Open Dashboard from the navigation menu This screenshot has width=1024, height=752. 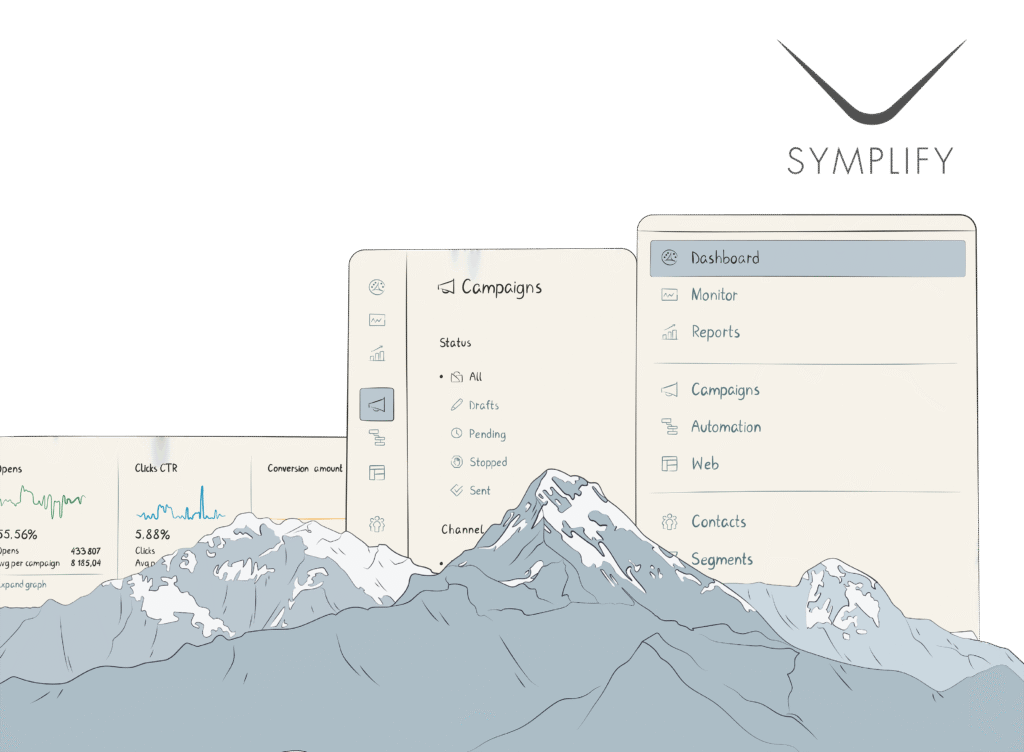(721, 257)
